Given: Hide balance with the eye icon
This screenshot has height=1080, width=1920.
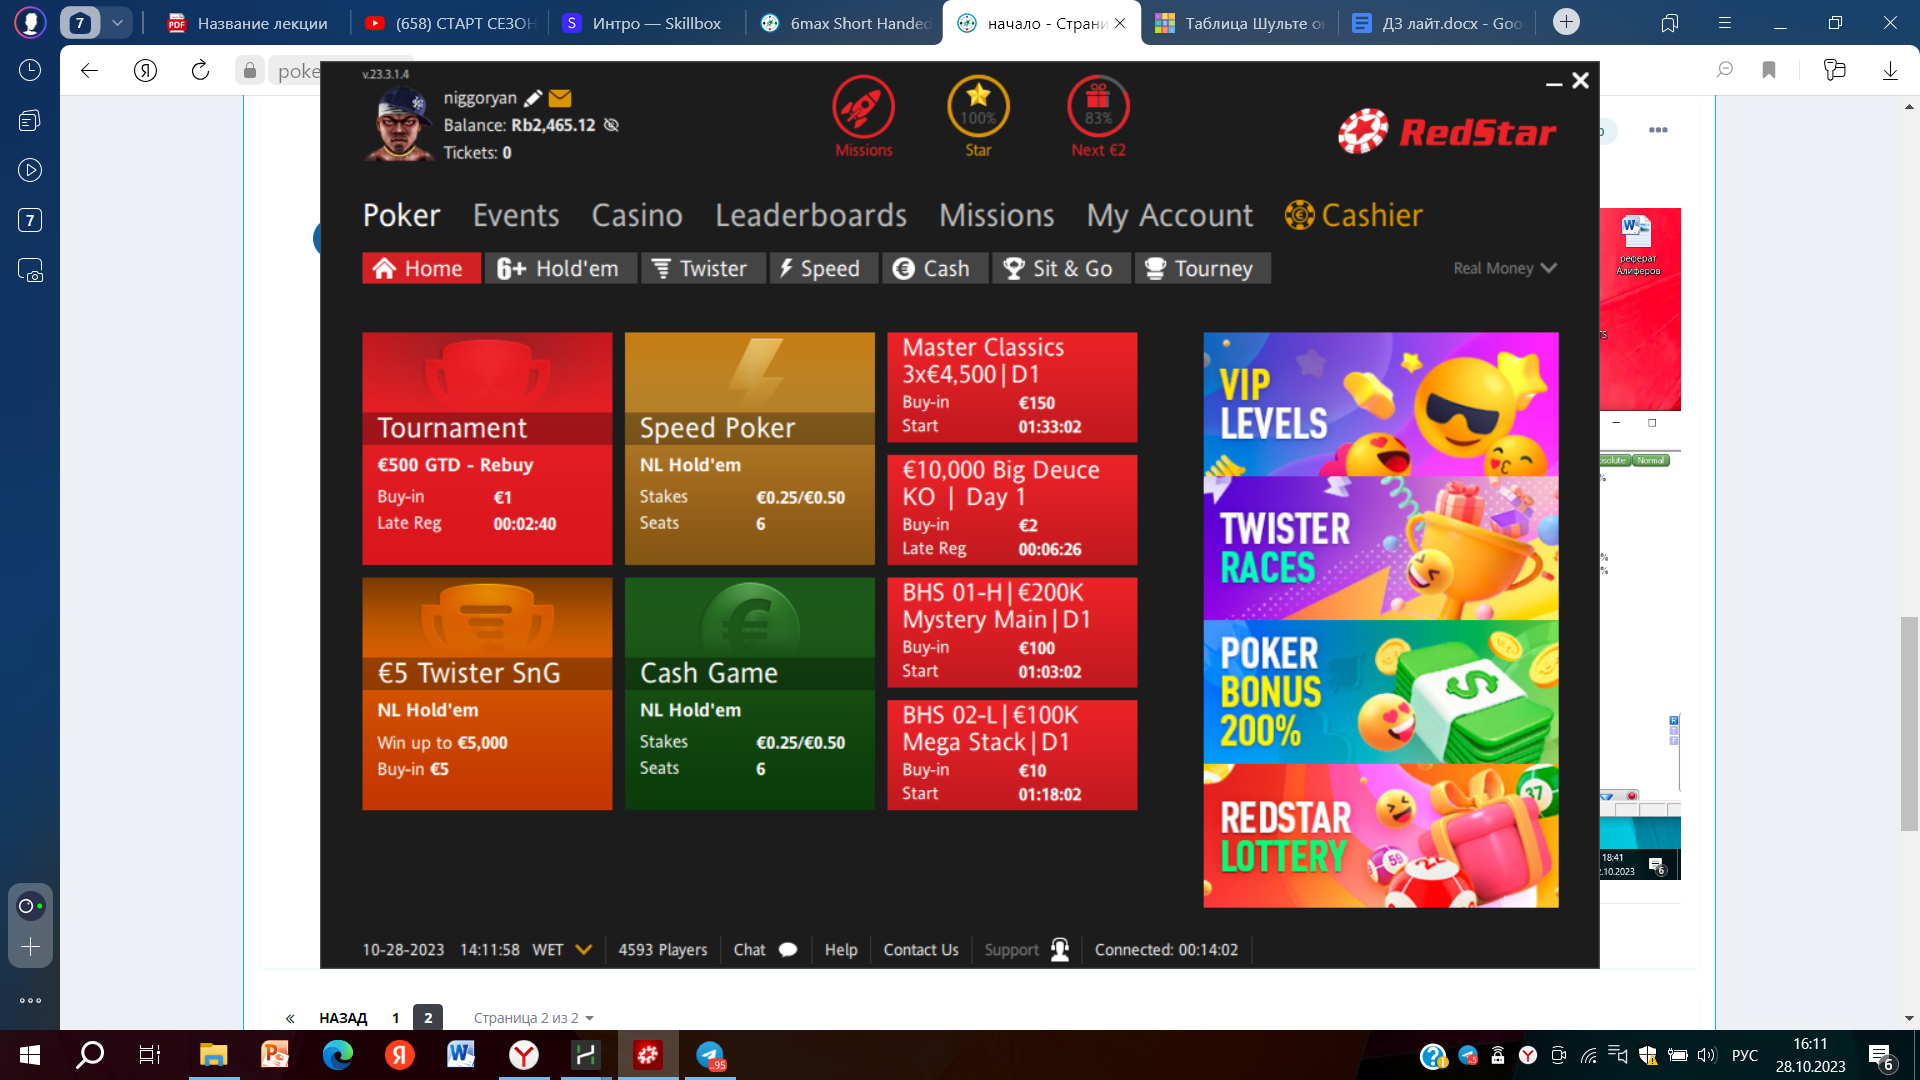Looking at the screenshot, I should (x=611, y=125).
